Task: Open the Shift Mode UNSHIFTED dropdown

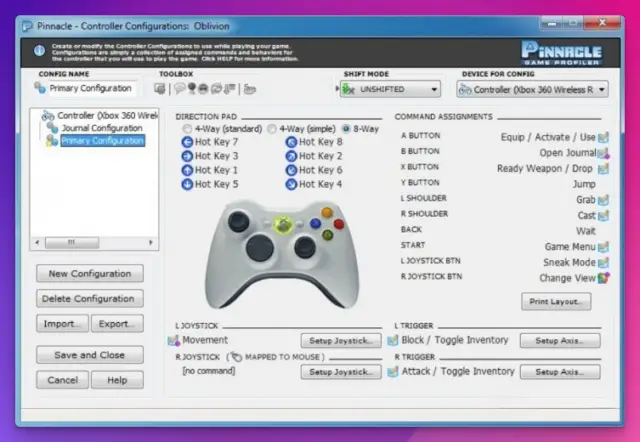Action: click(390, 89)
